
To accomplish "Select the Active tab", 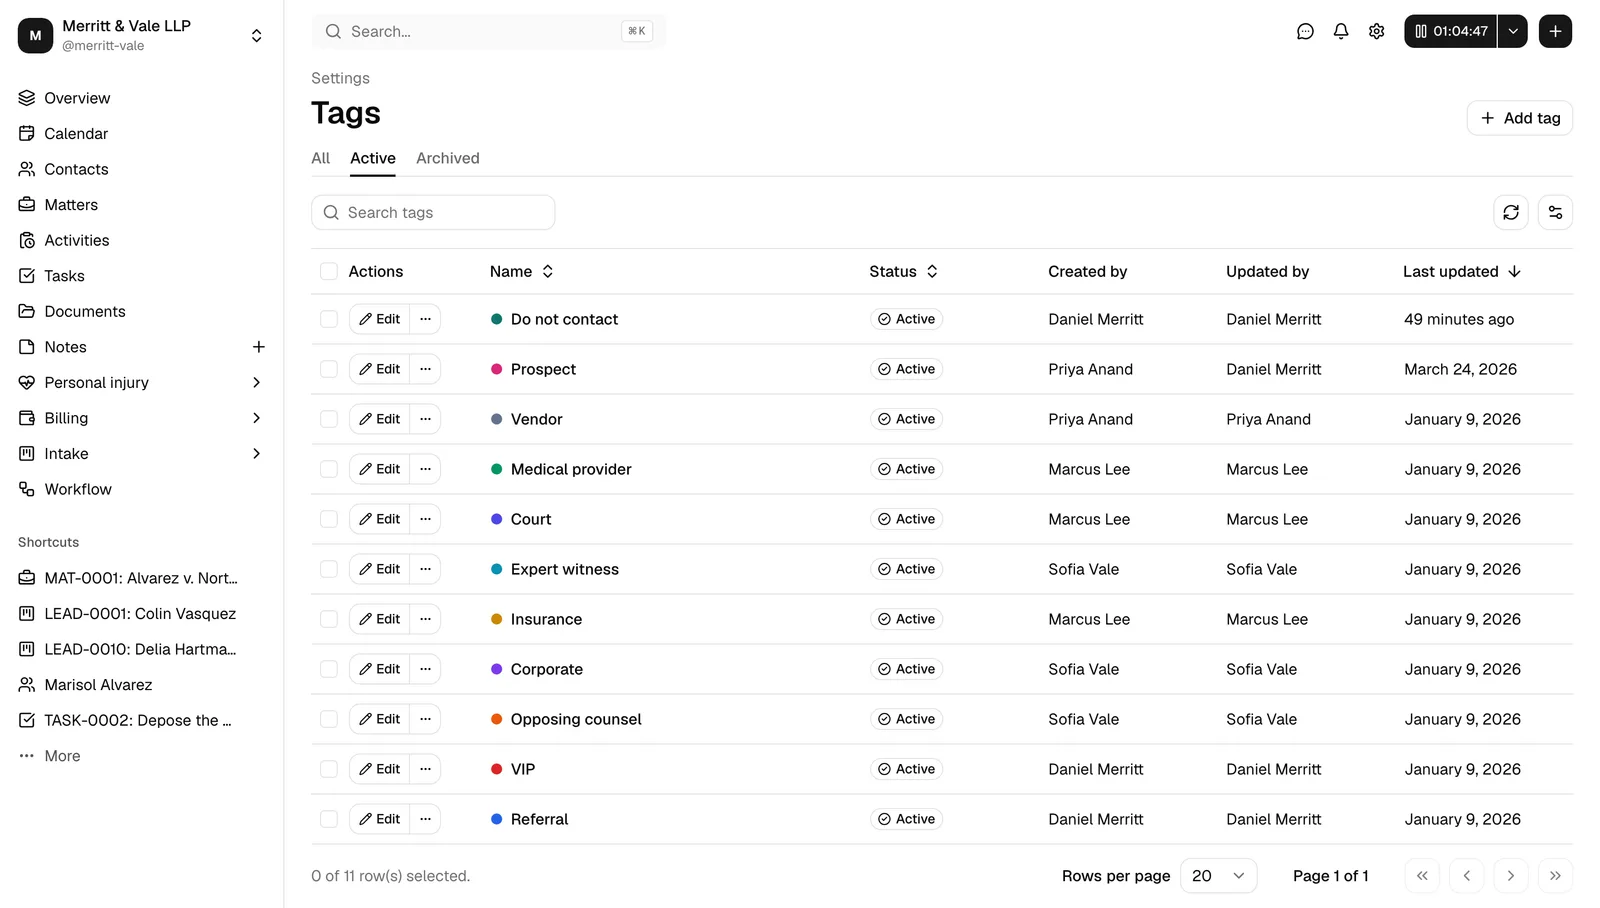I will coord(373,158).
